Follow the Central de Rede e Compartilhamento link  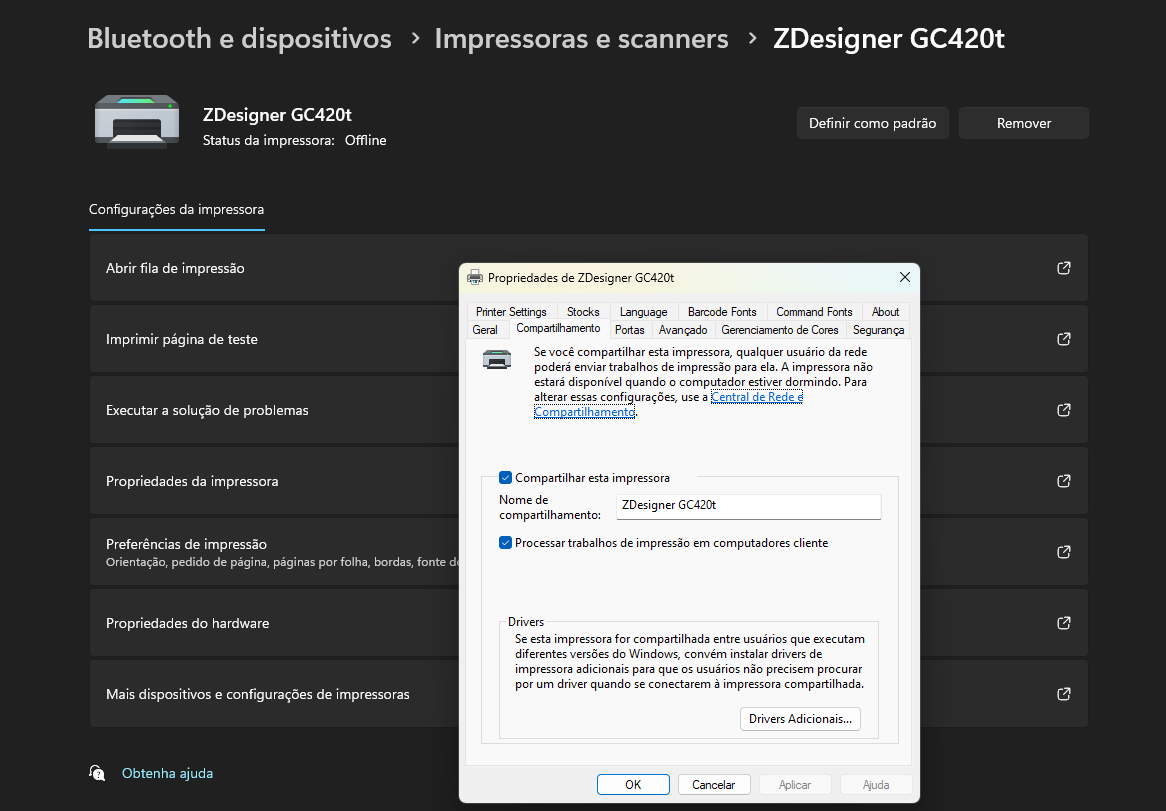click(756, 397)
